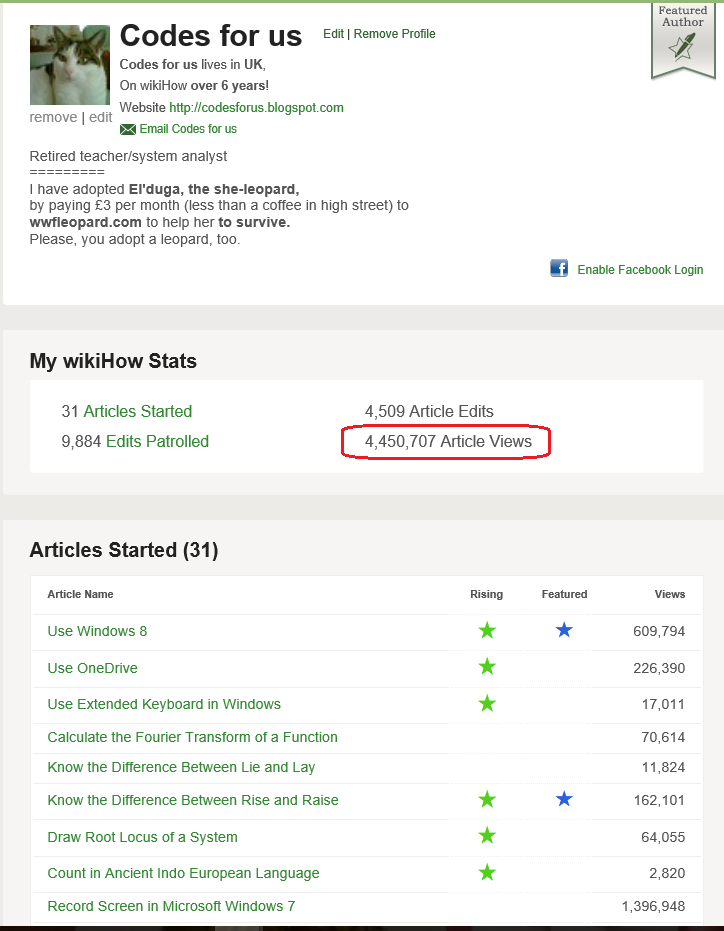The height and width of the screenshot is (931, 724).
Task: Click the 17,011 views value
Action: coord(663,704)
